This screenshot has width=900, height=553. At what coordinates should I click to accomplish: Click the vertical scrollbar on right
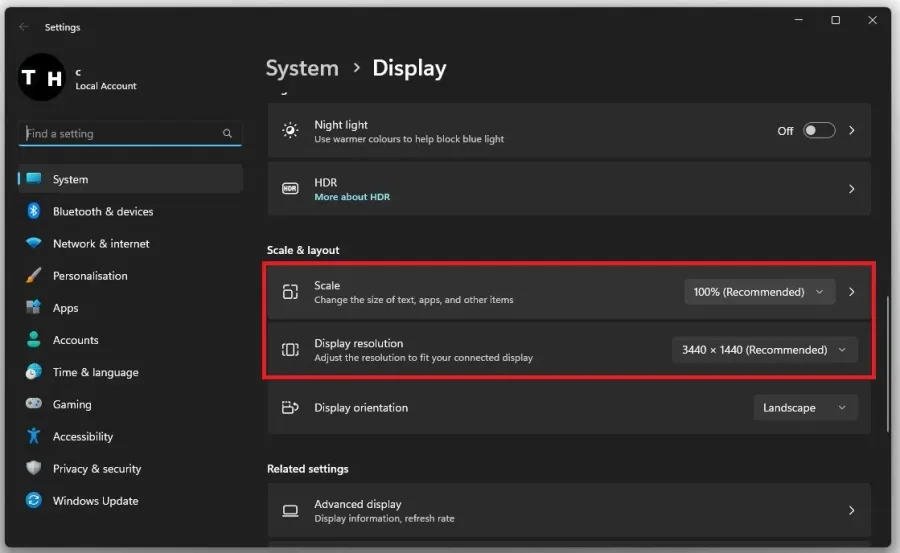[x=887, y=365]
